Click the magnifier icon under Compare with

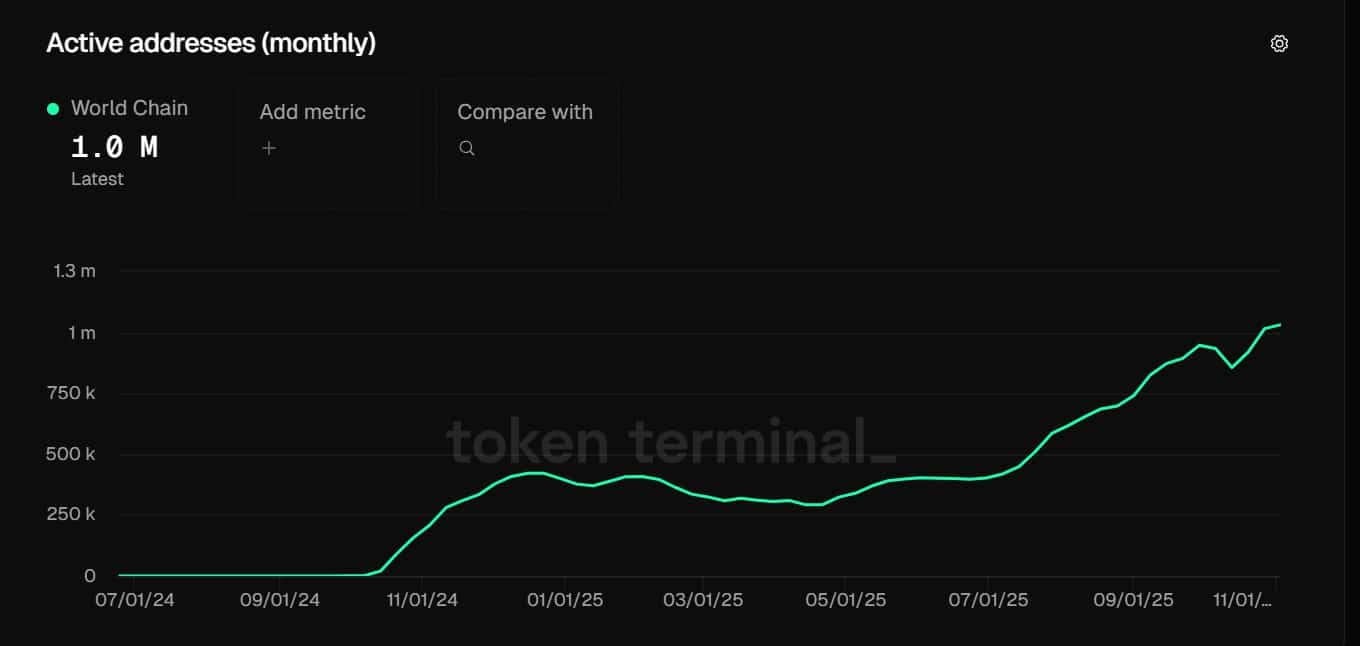coord(466,147)
